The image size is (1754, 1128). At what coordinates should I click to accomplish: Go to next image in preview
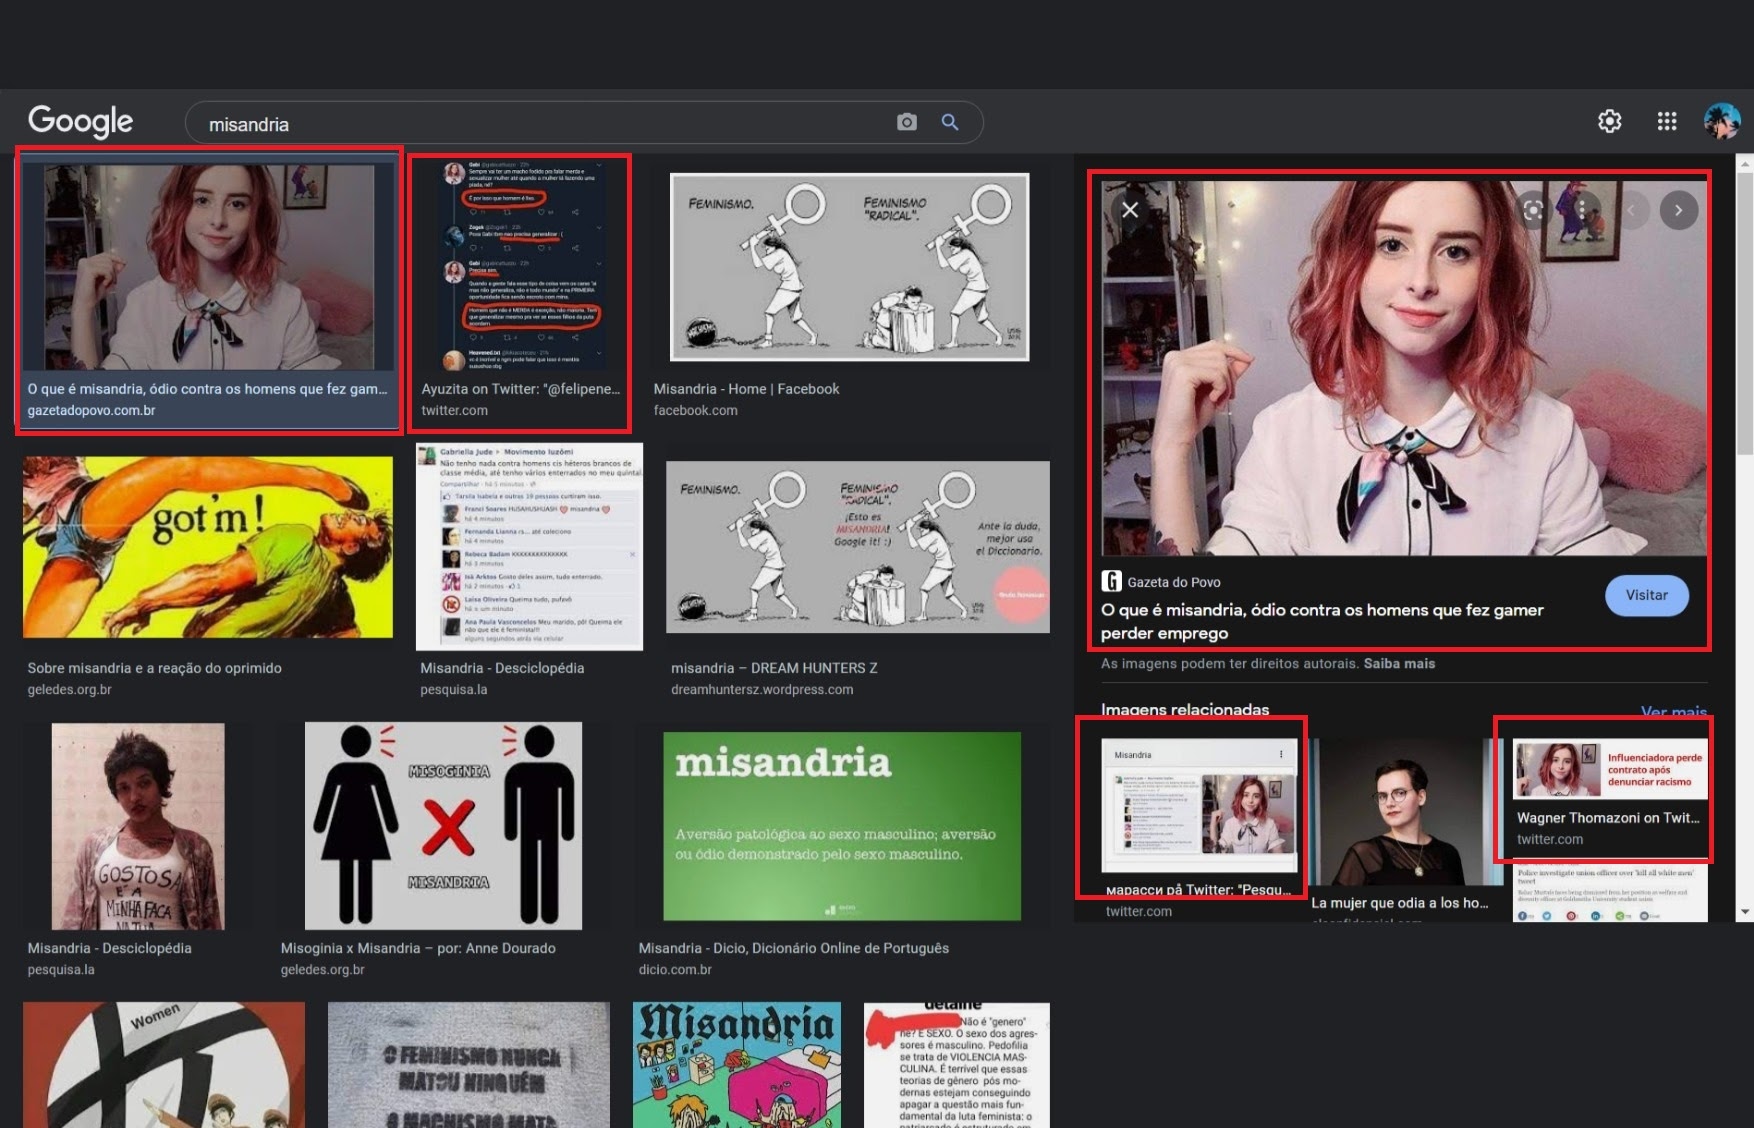pos(1679,210)
